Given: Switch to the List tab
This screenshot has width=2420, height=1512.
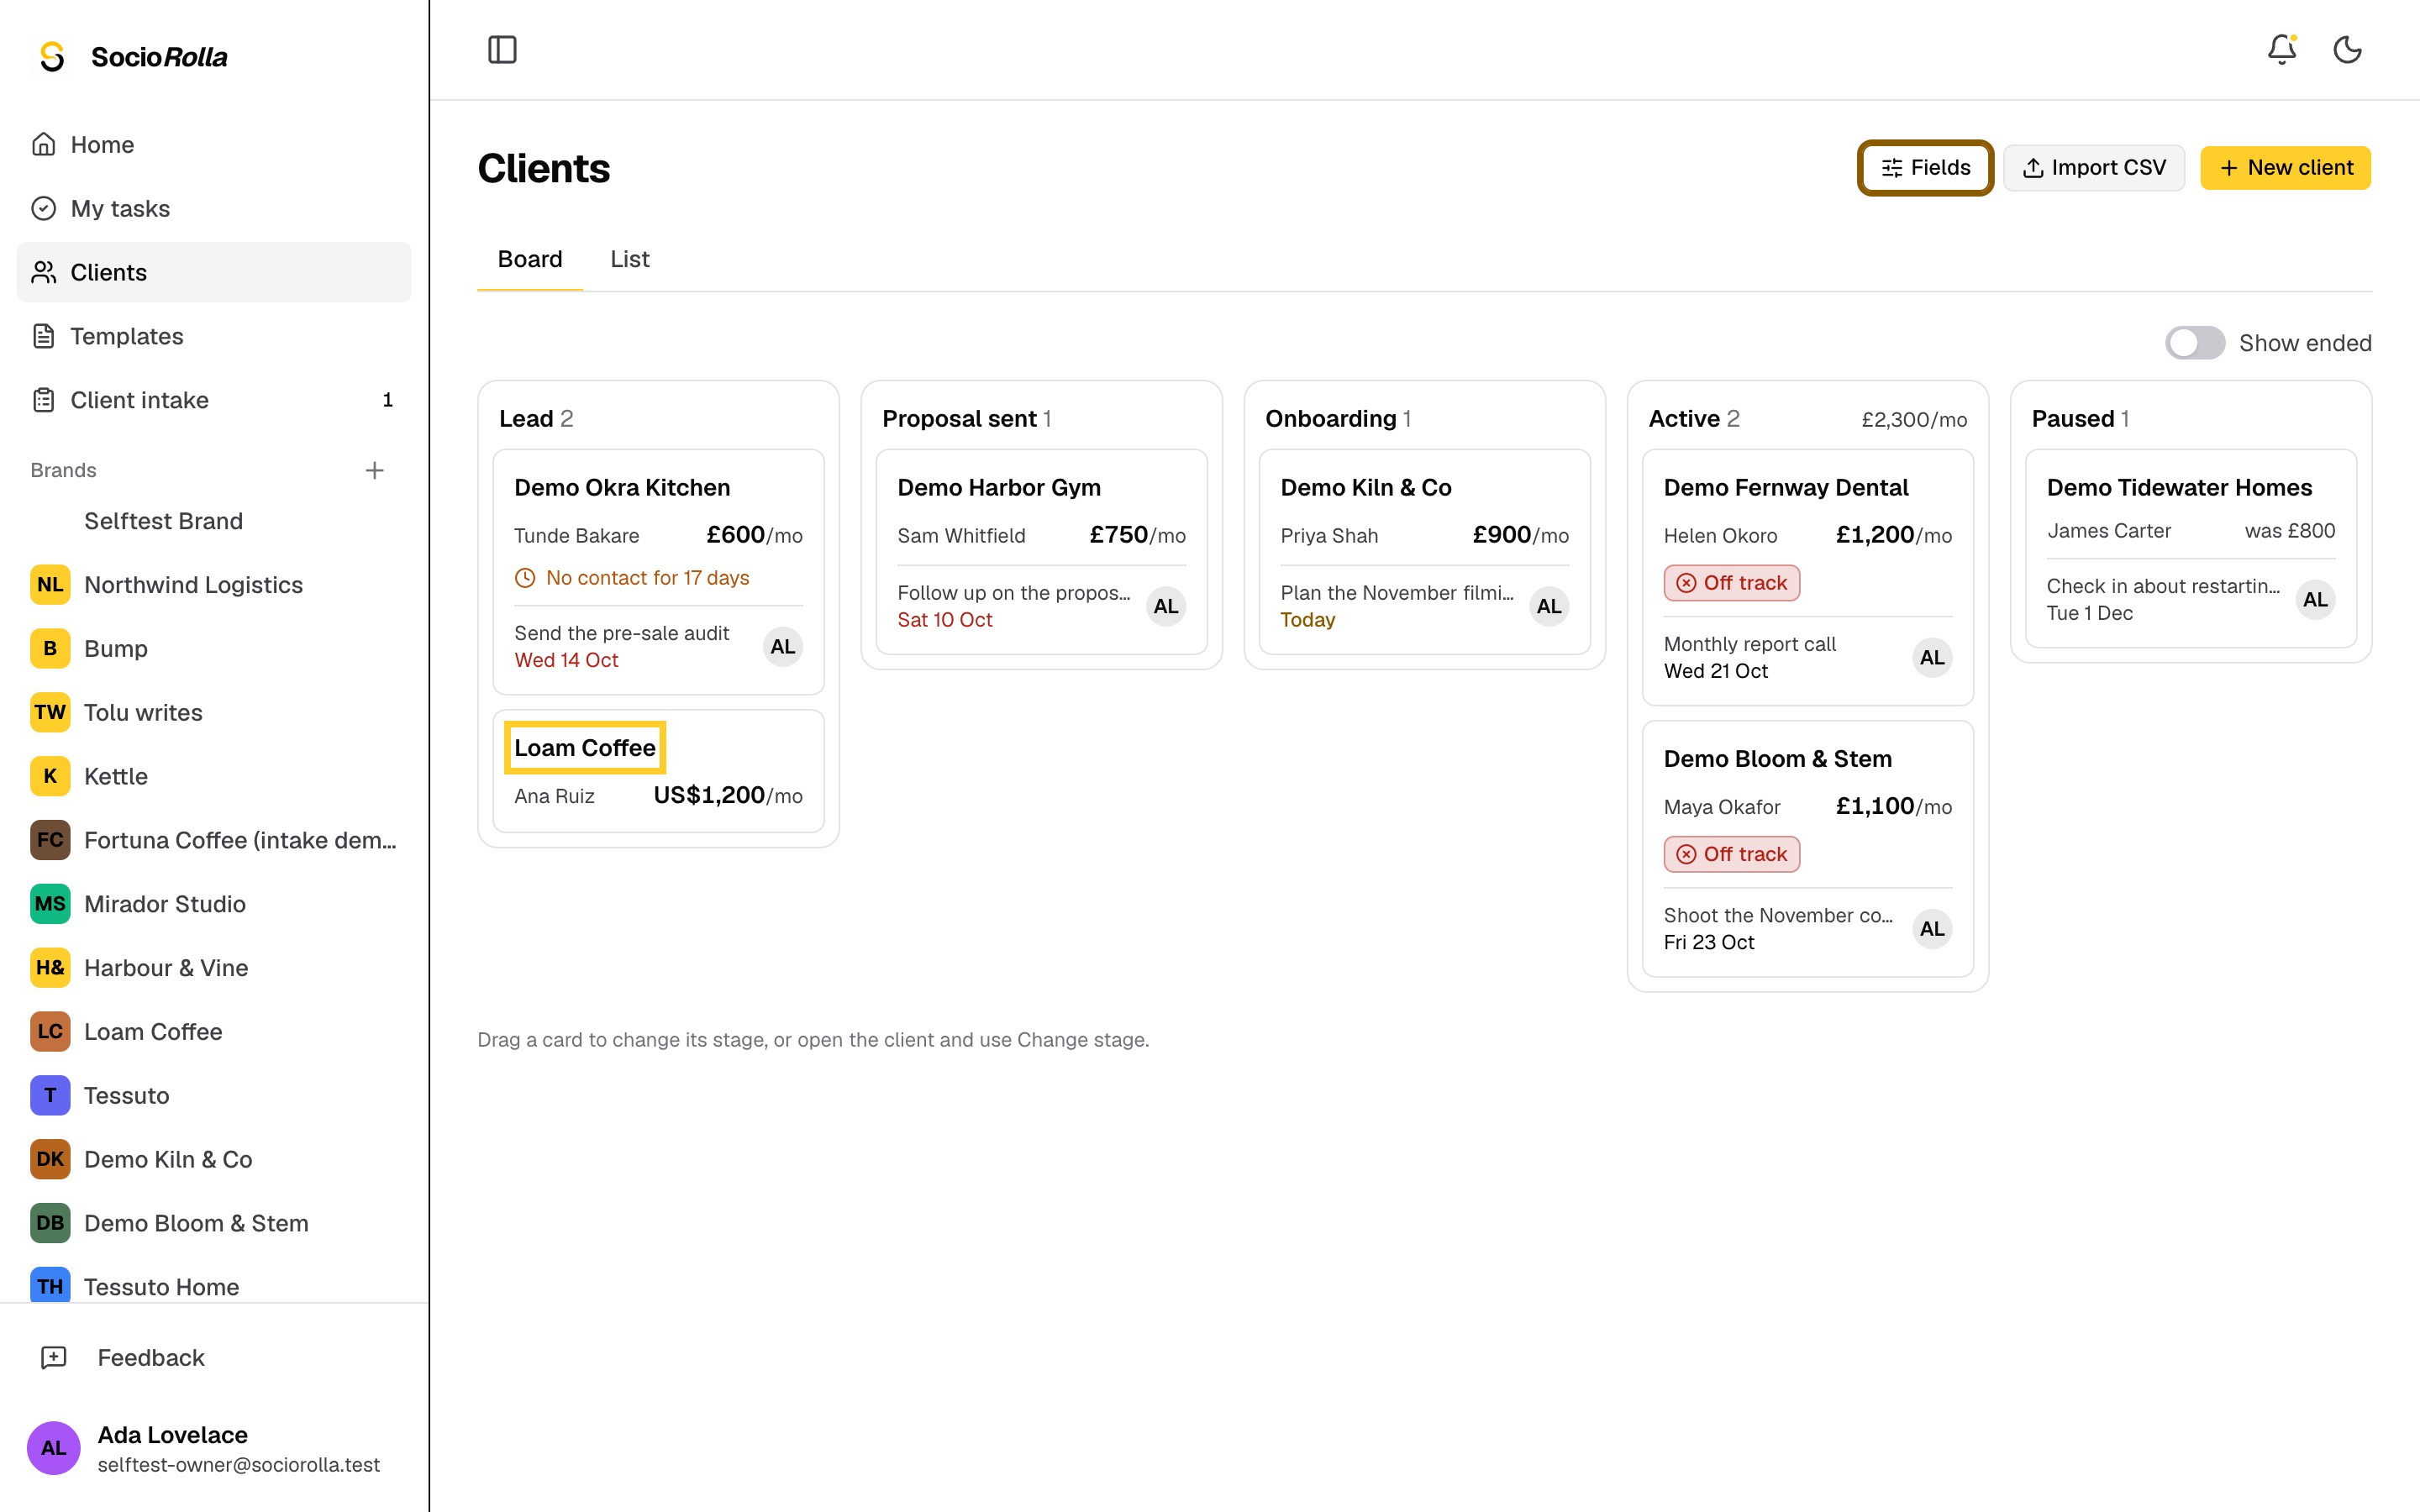Looking at the screenshot, I should point(629,259).
